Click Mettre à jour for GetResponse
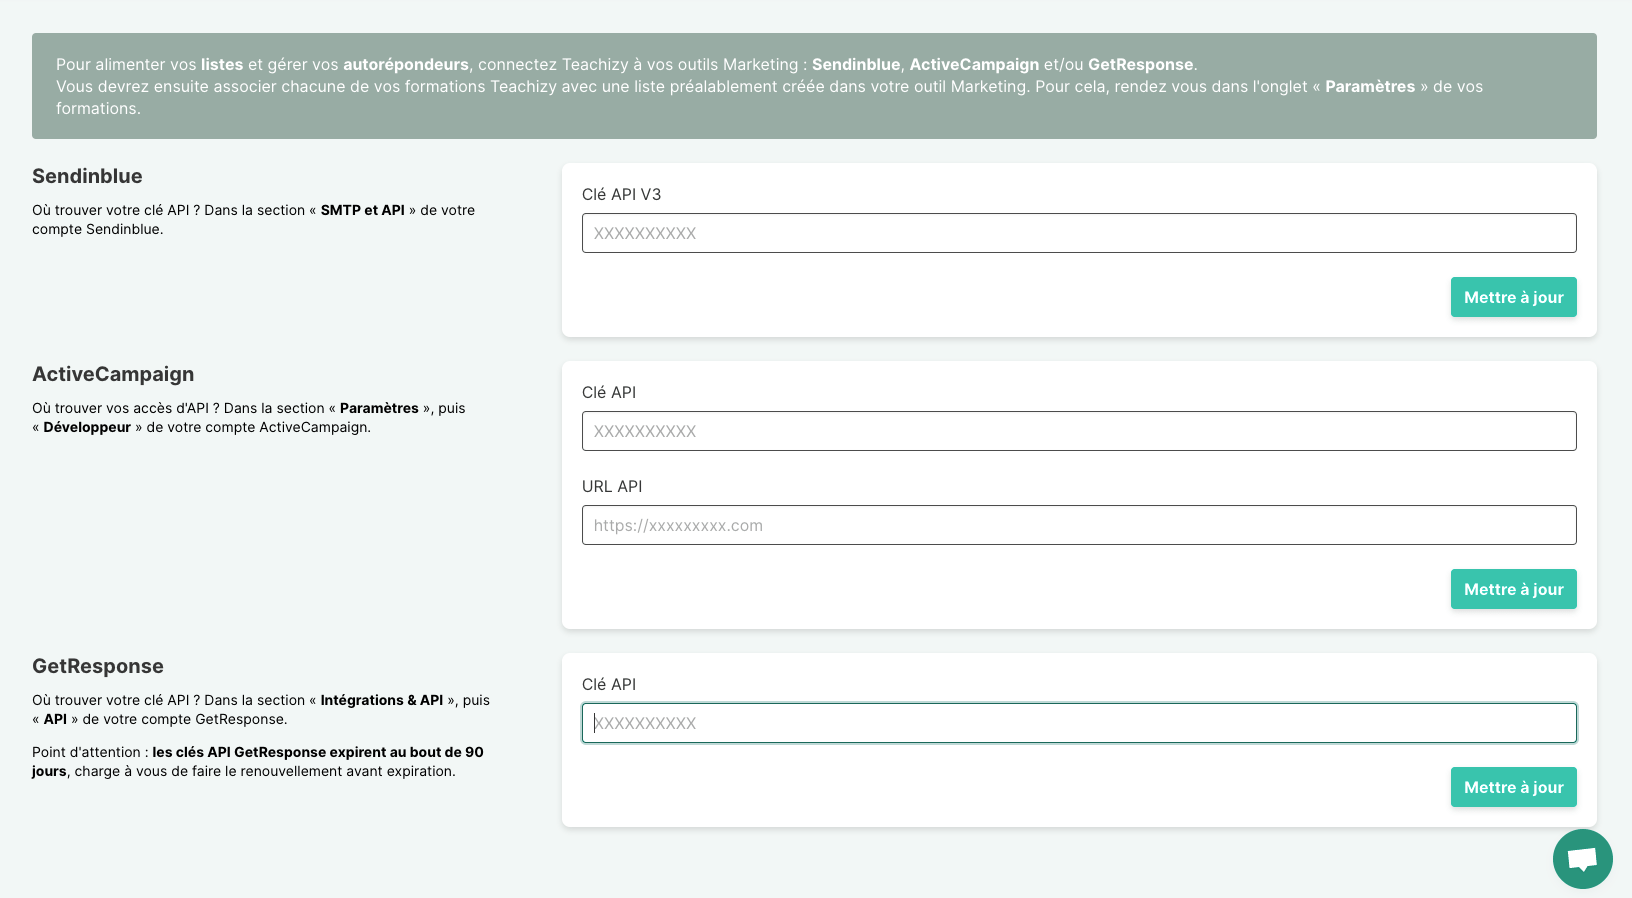Image resolution: width=1632 pixels, height=898 pixels. [x=1513, y=787]
